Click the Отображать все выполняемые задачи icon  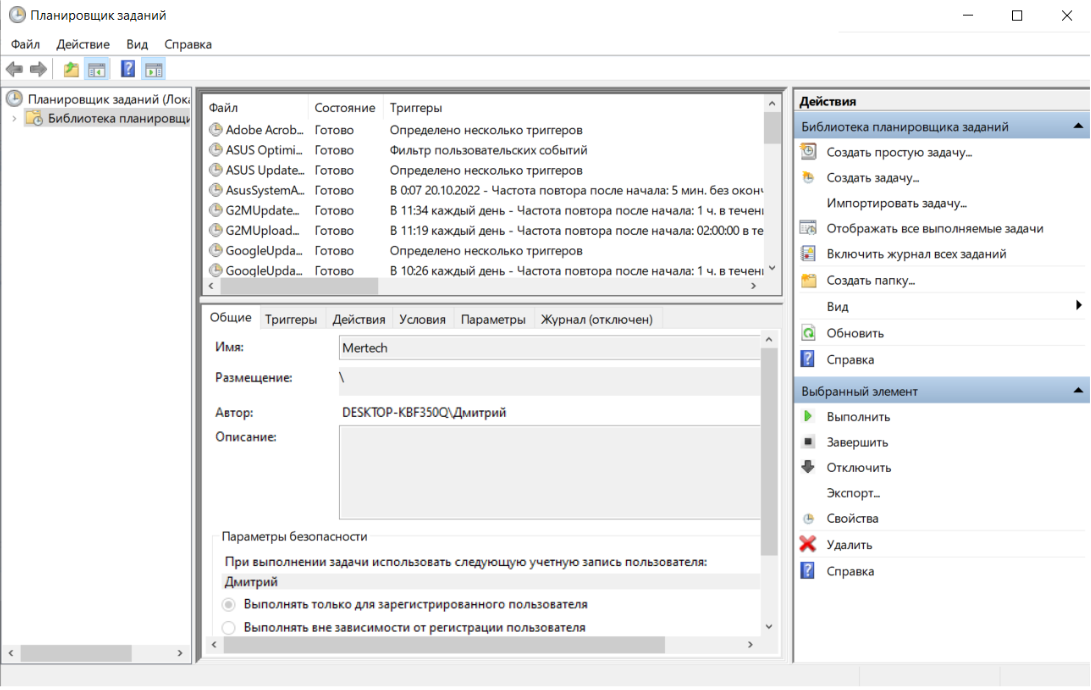pos(808,228)
